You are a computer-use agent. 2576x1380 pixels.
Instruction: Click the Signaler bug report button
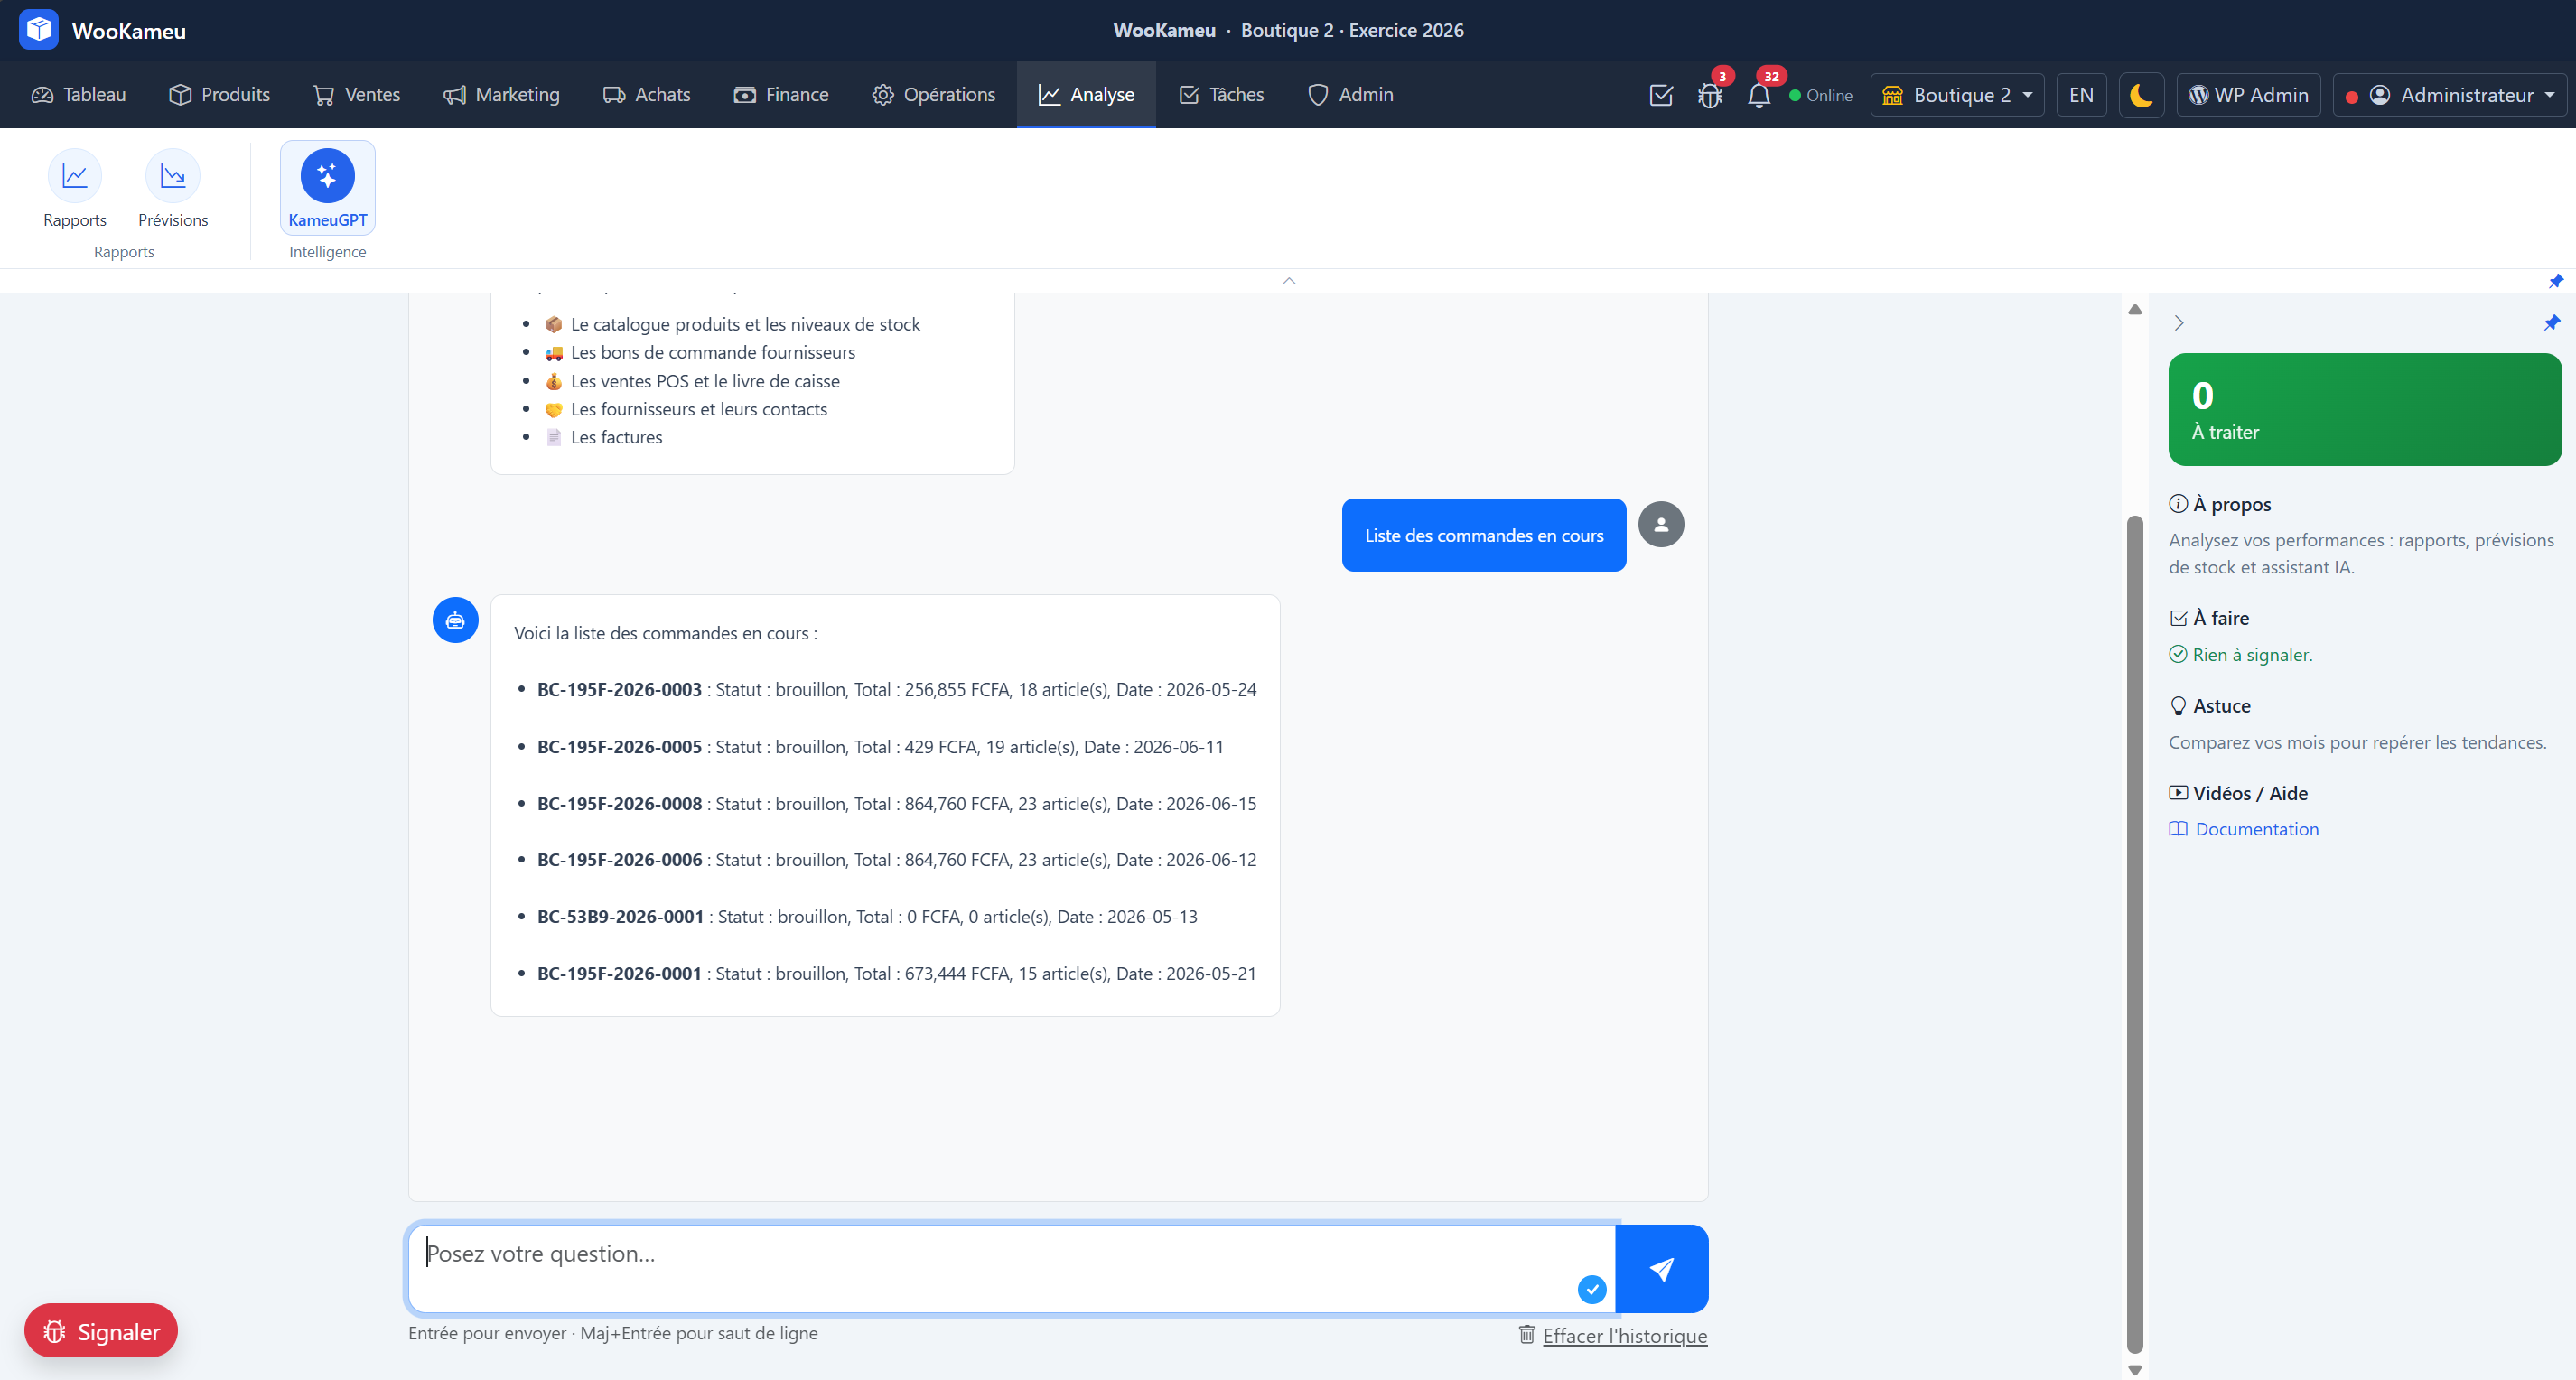point(101,1330)
